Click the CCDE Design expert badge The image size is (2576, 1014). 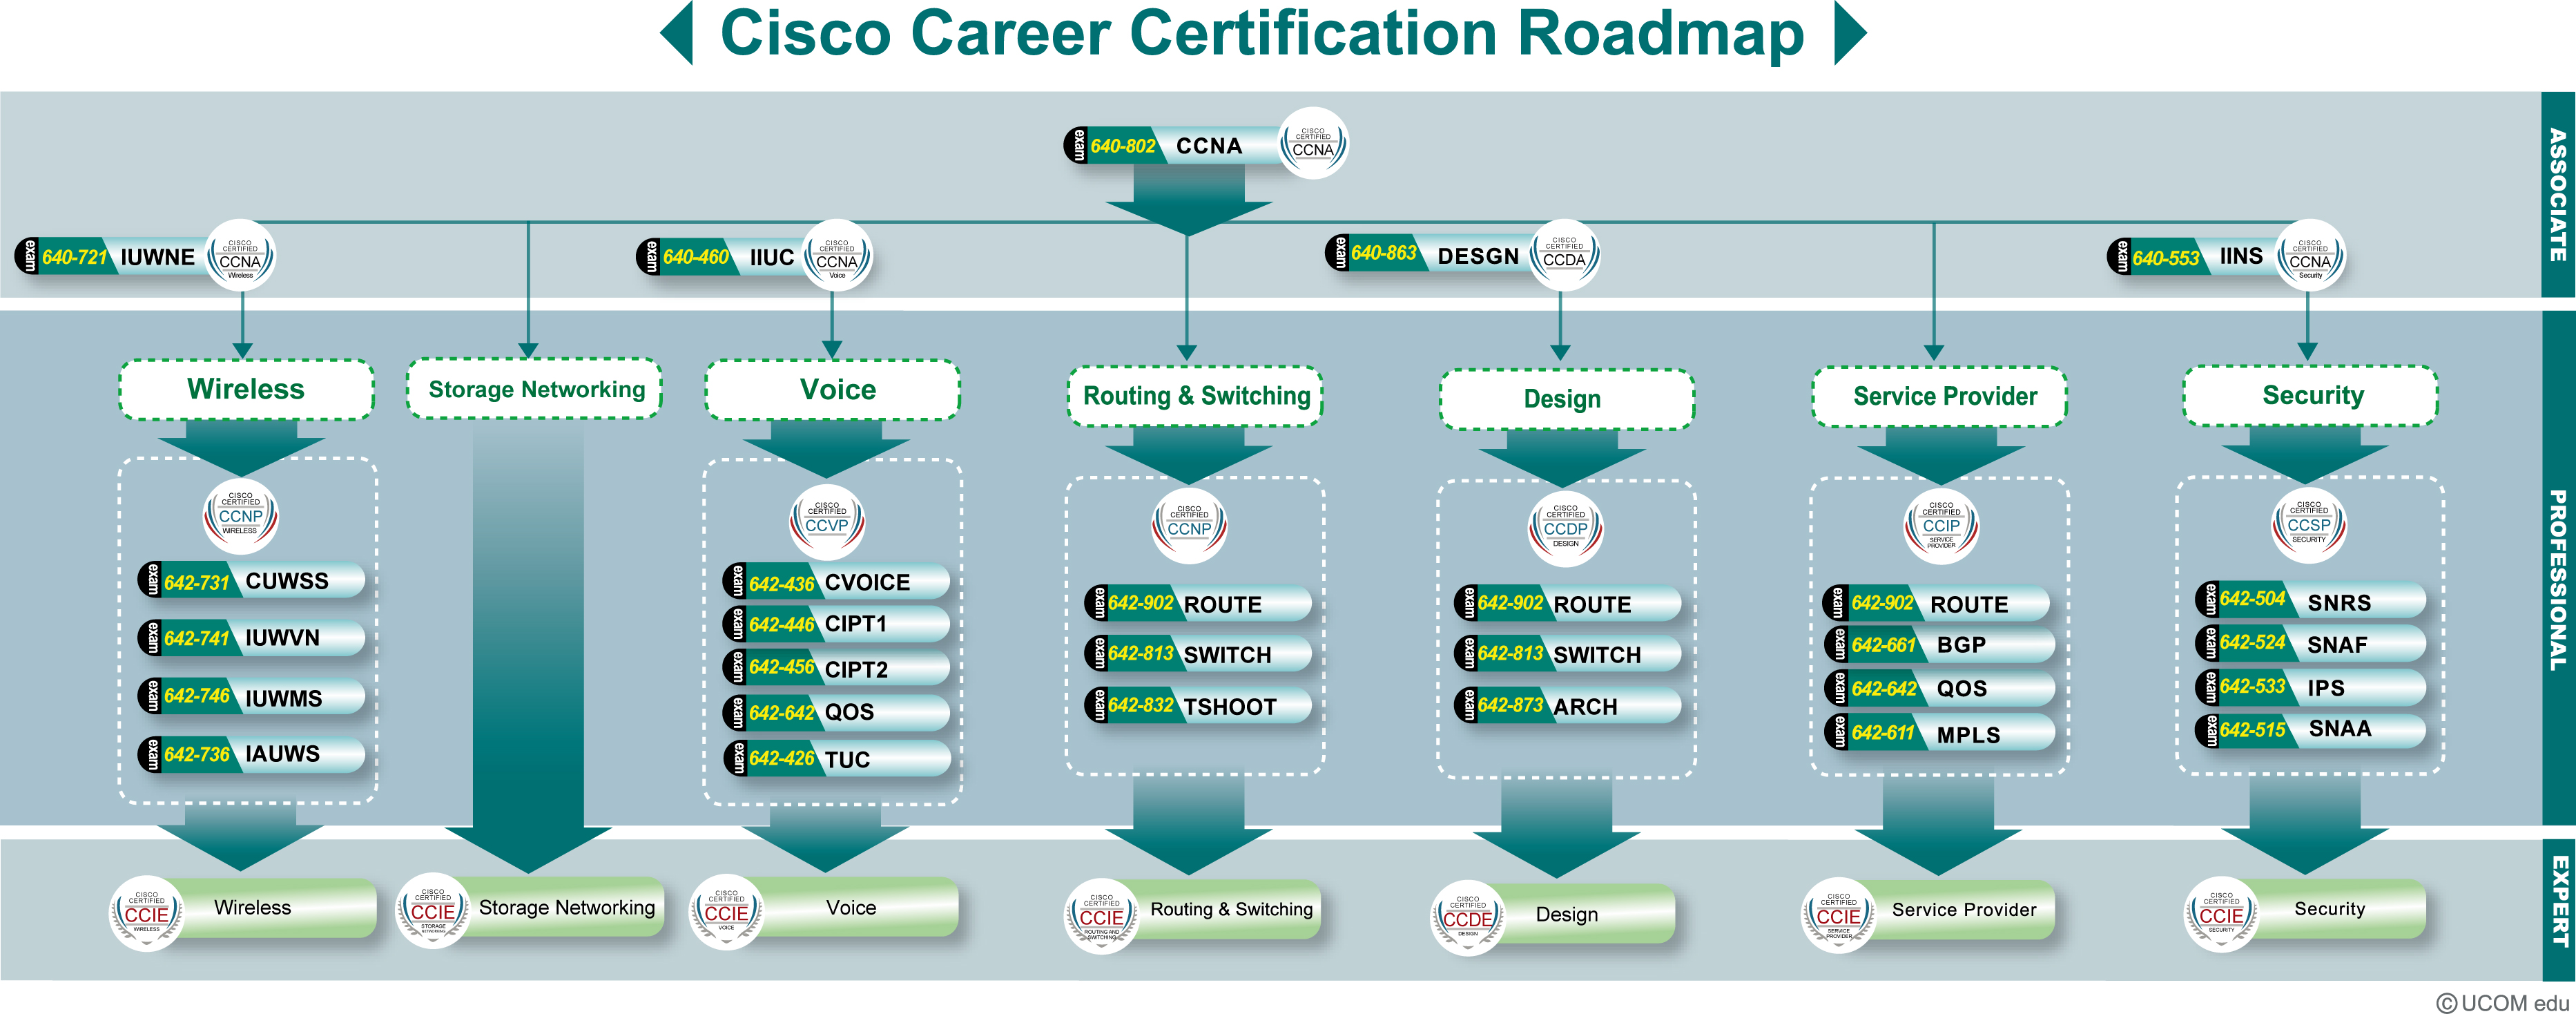[1468, 918]
